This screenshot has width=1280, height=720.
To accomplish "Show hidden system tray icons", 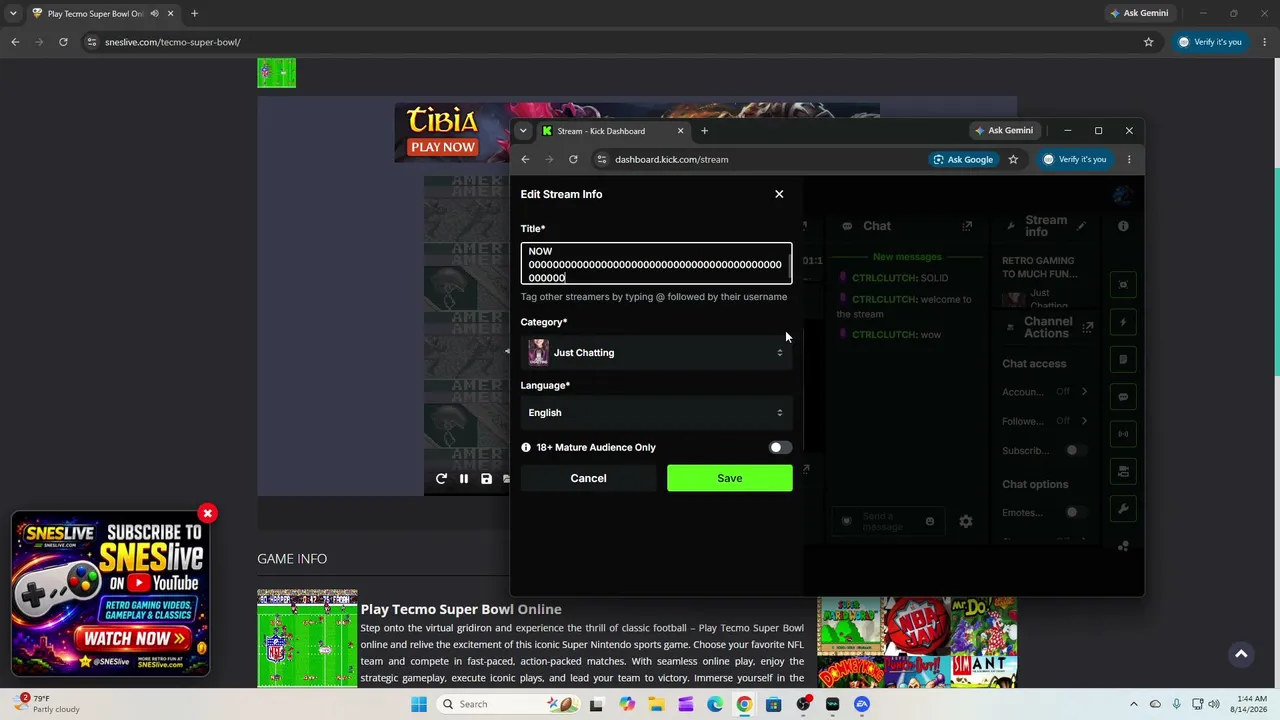I will tap(1133, 704).
